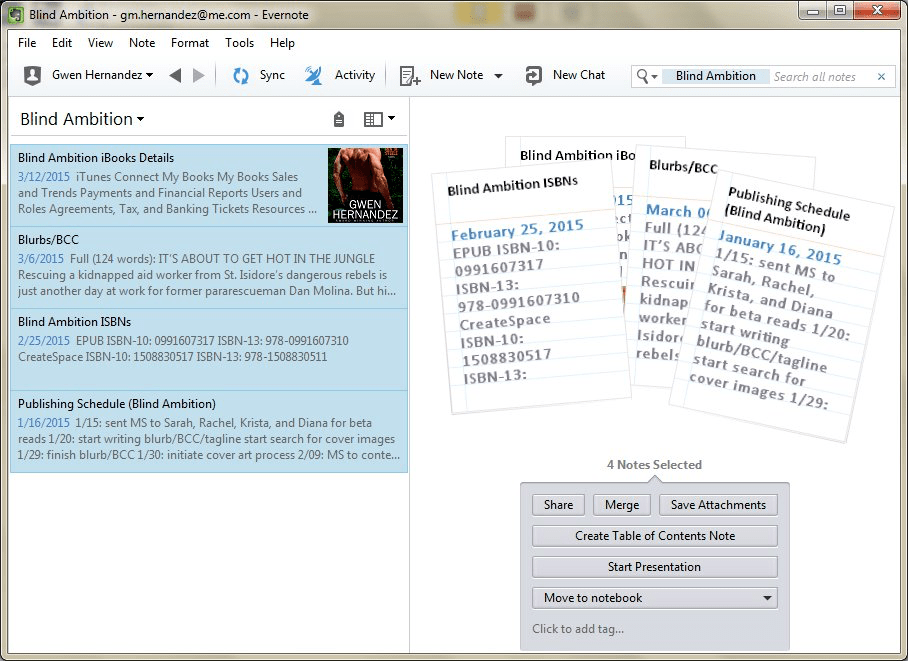Click the user account avatar icon
This screenshot has width=908, height=661.
pos(32,75)
